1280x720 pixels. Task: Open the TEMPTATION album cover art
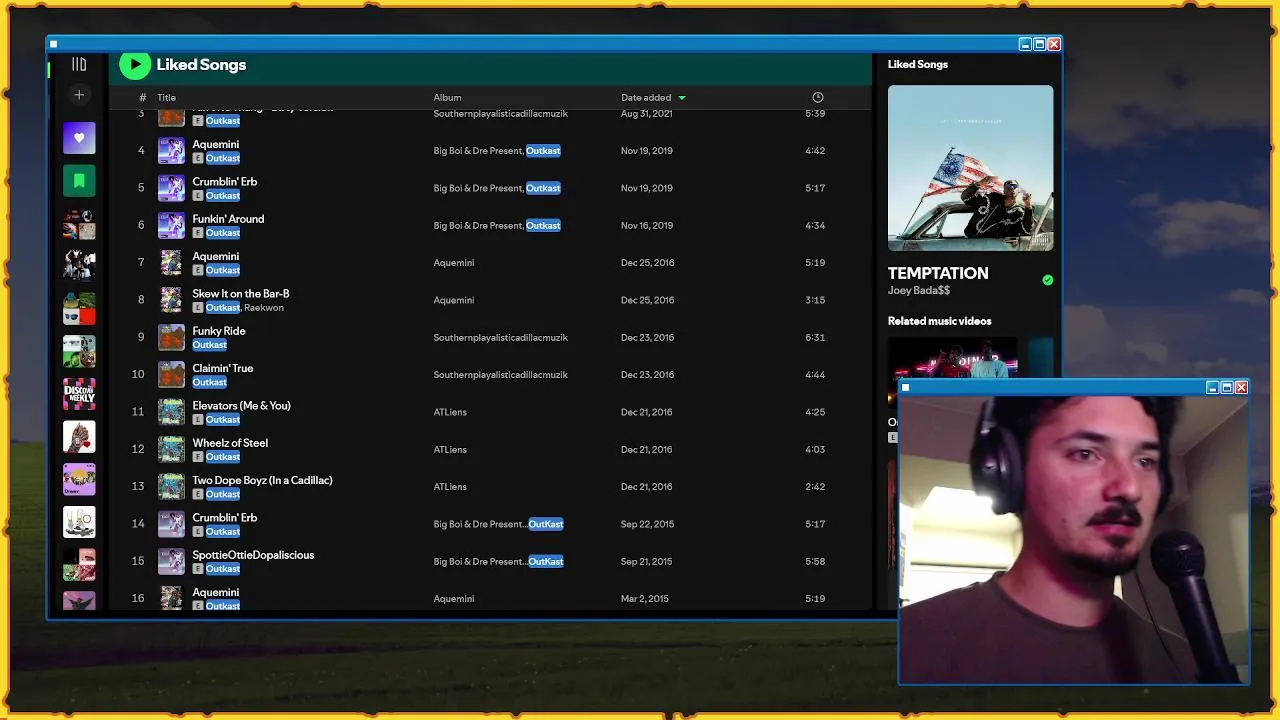tap(970, 168)
